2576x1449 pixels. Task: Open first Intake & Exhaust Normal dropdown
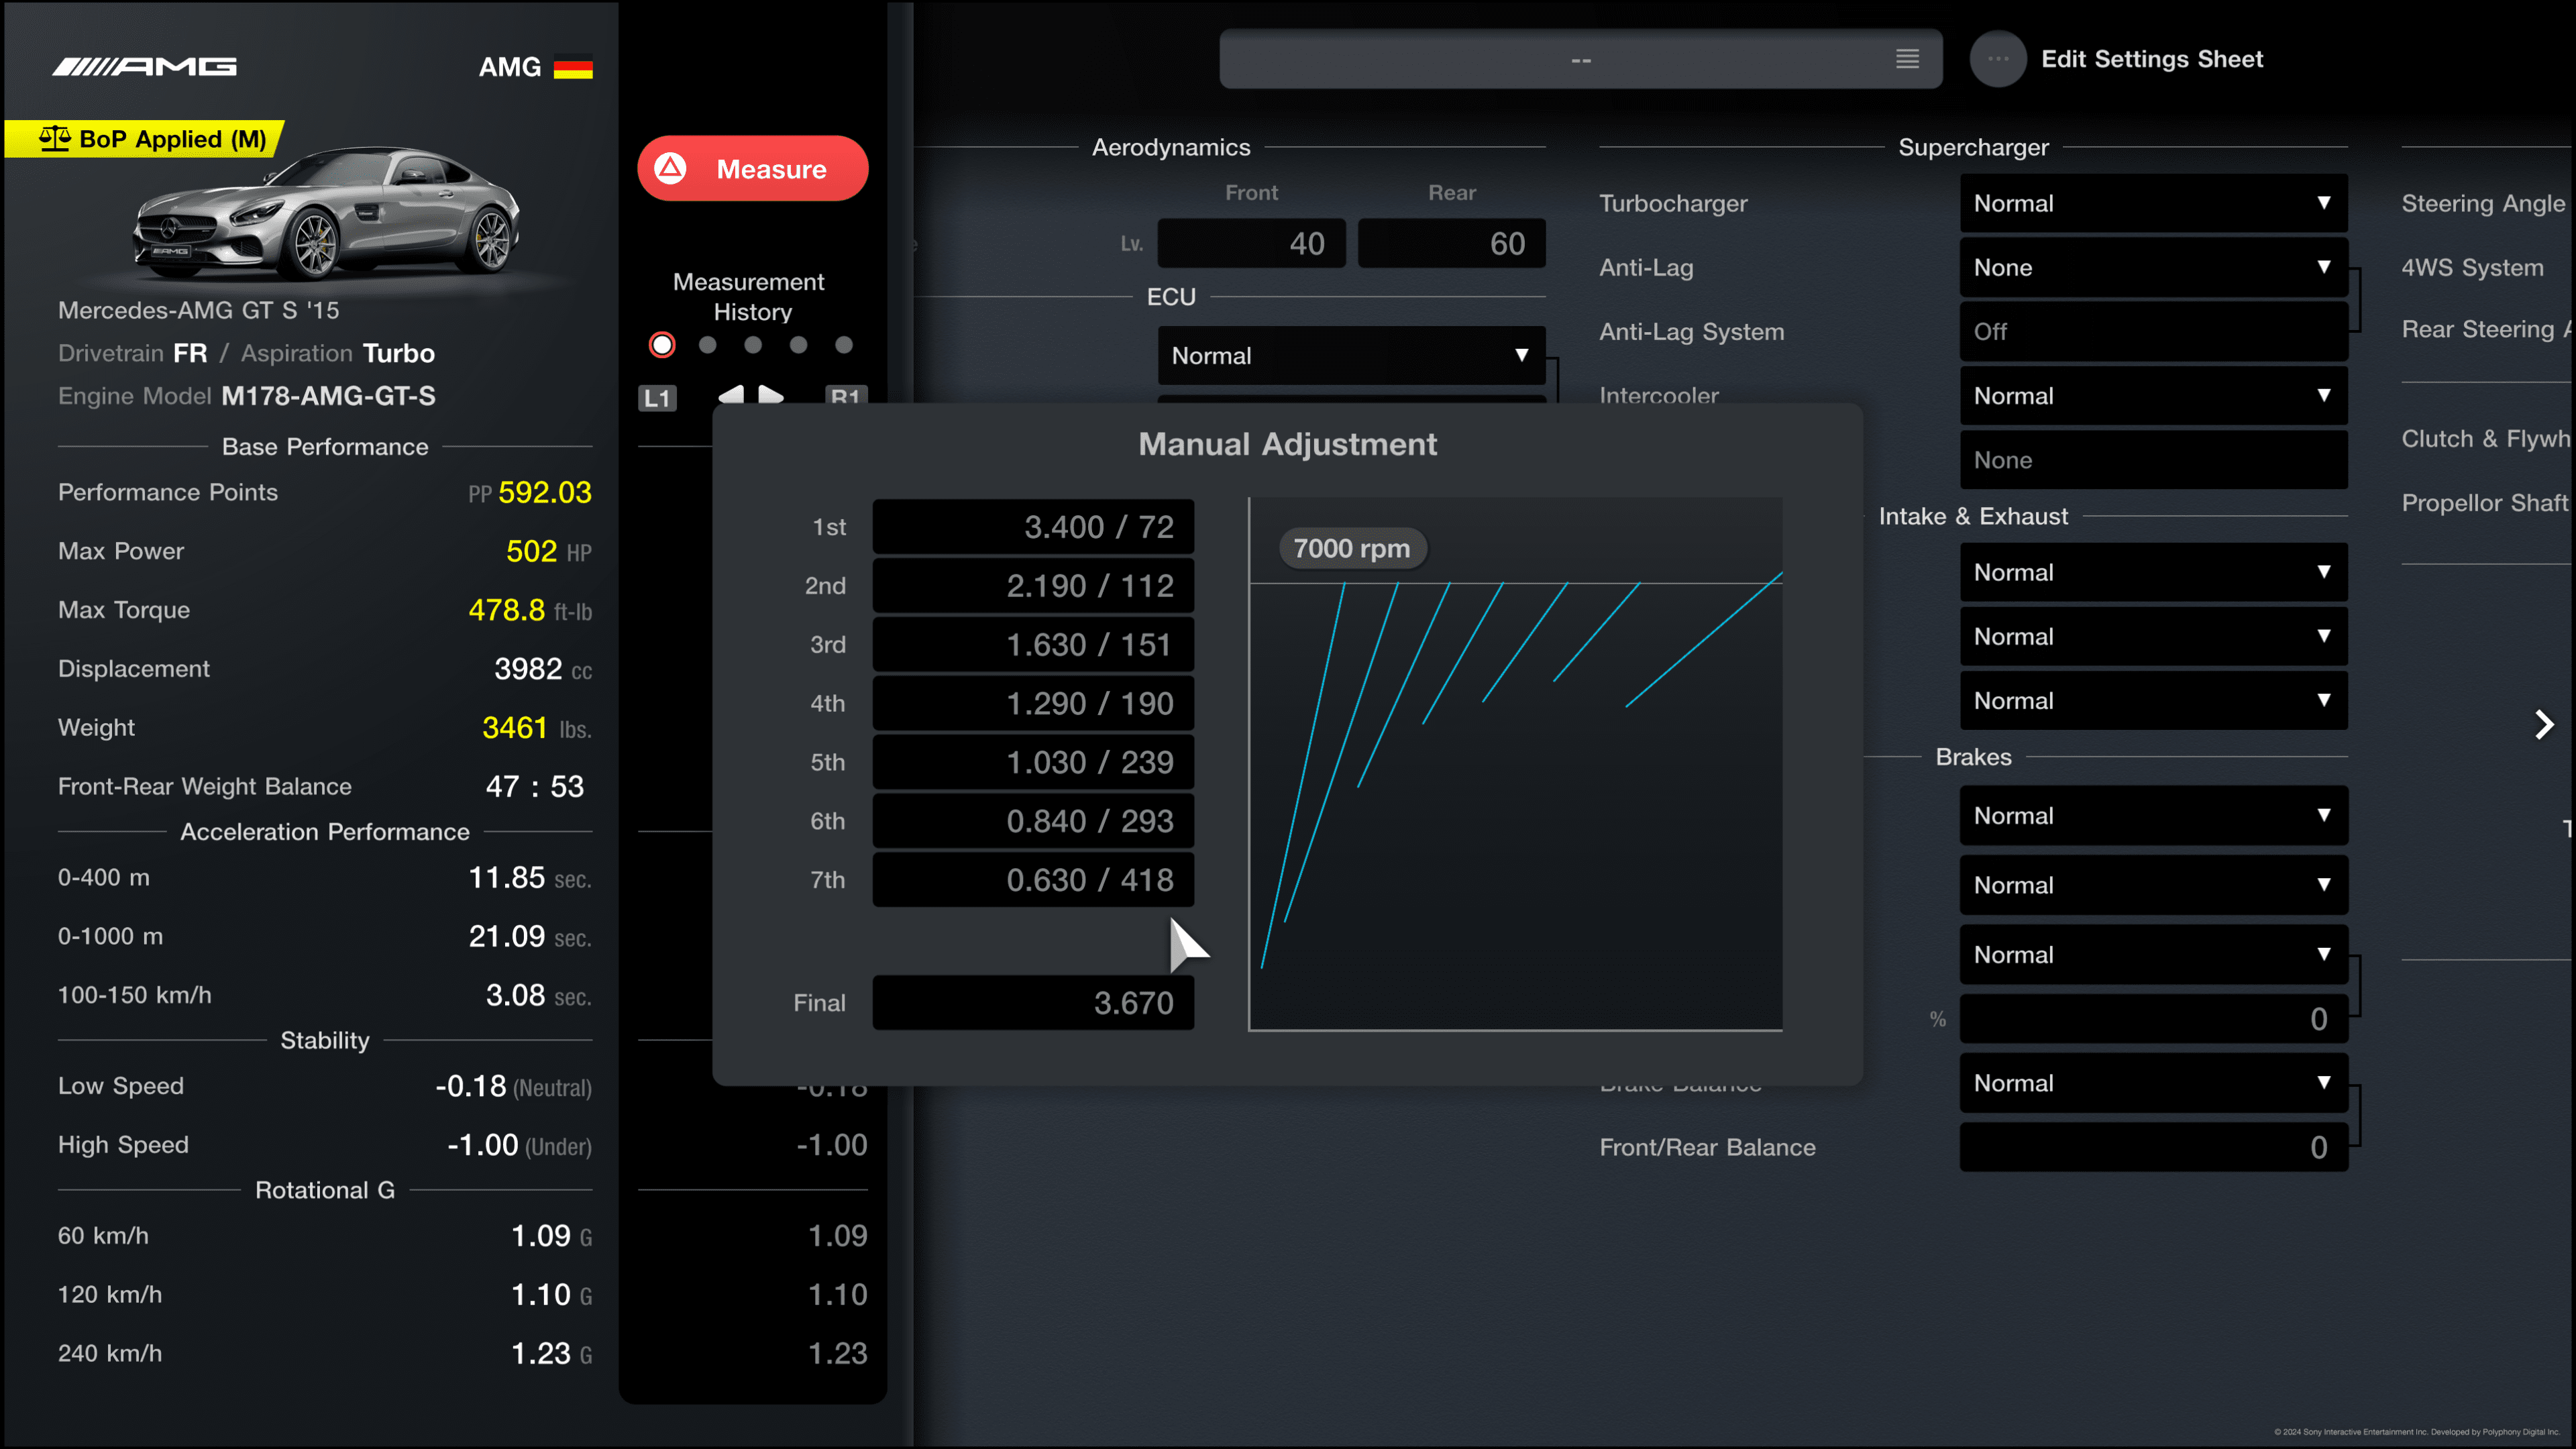(x=2153, y=572)
